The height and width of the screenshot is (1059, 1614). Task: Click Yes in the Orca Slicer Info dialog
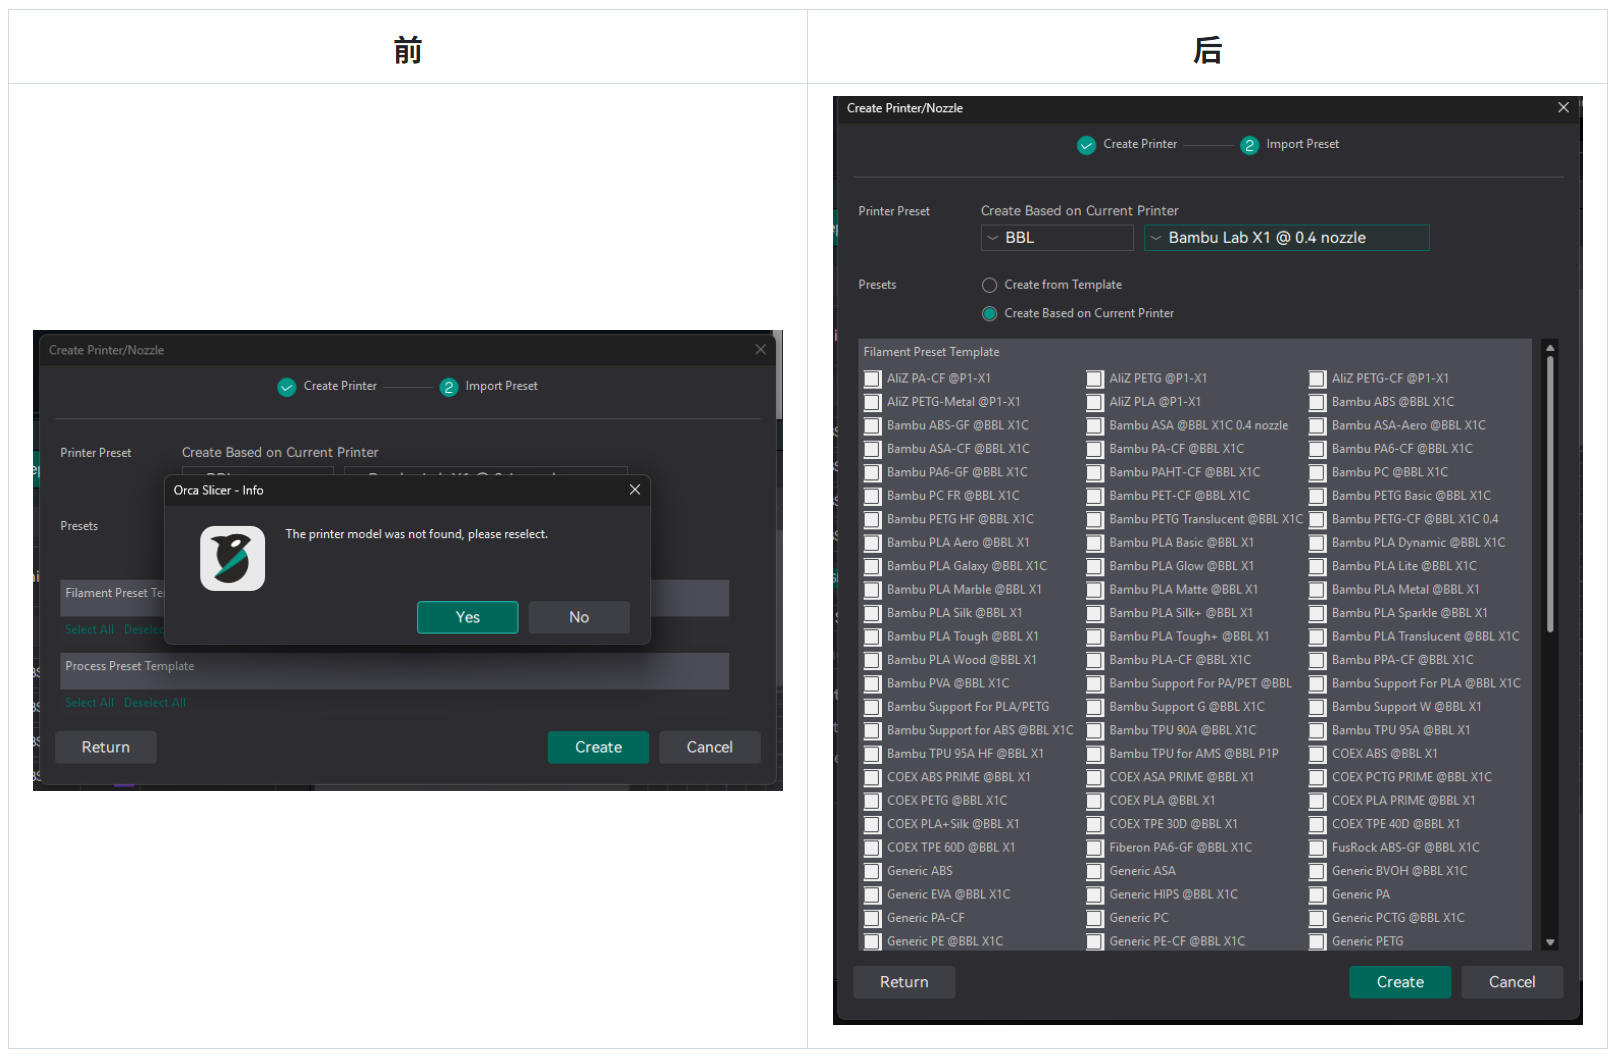tap(467, 617)
